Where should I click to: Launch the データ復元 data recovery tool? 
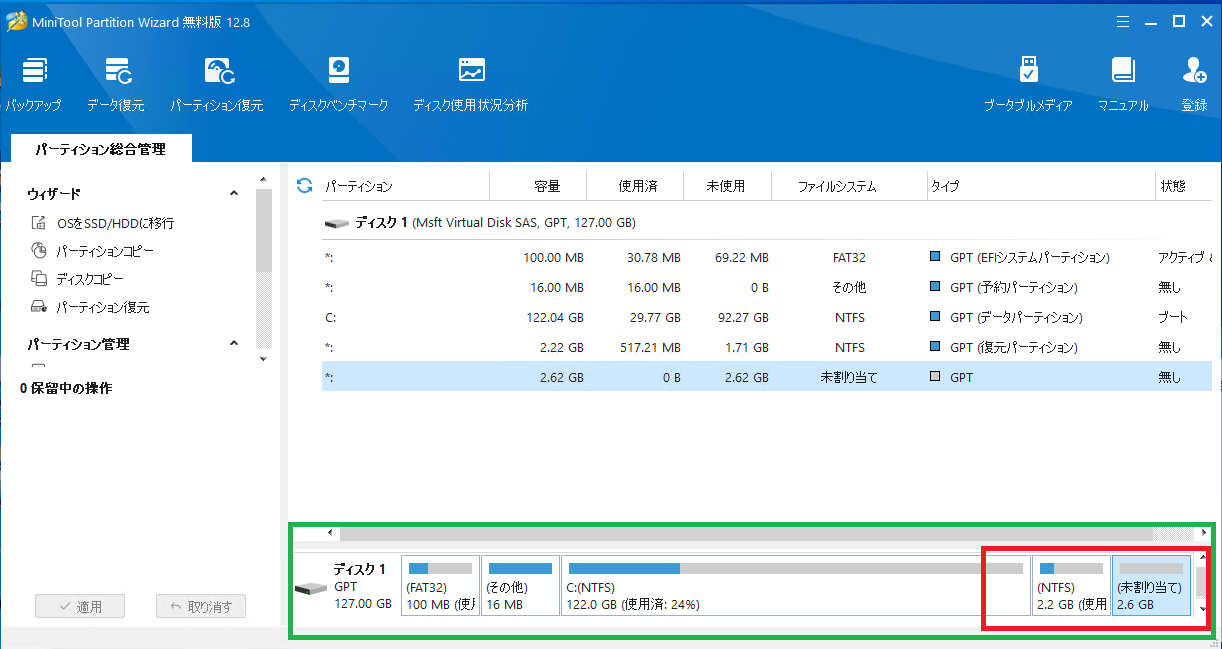116,84
